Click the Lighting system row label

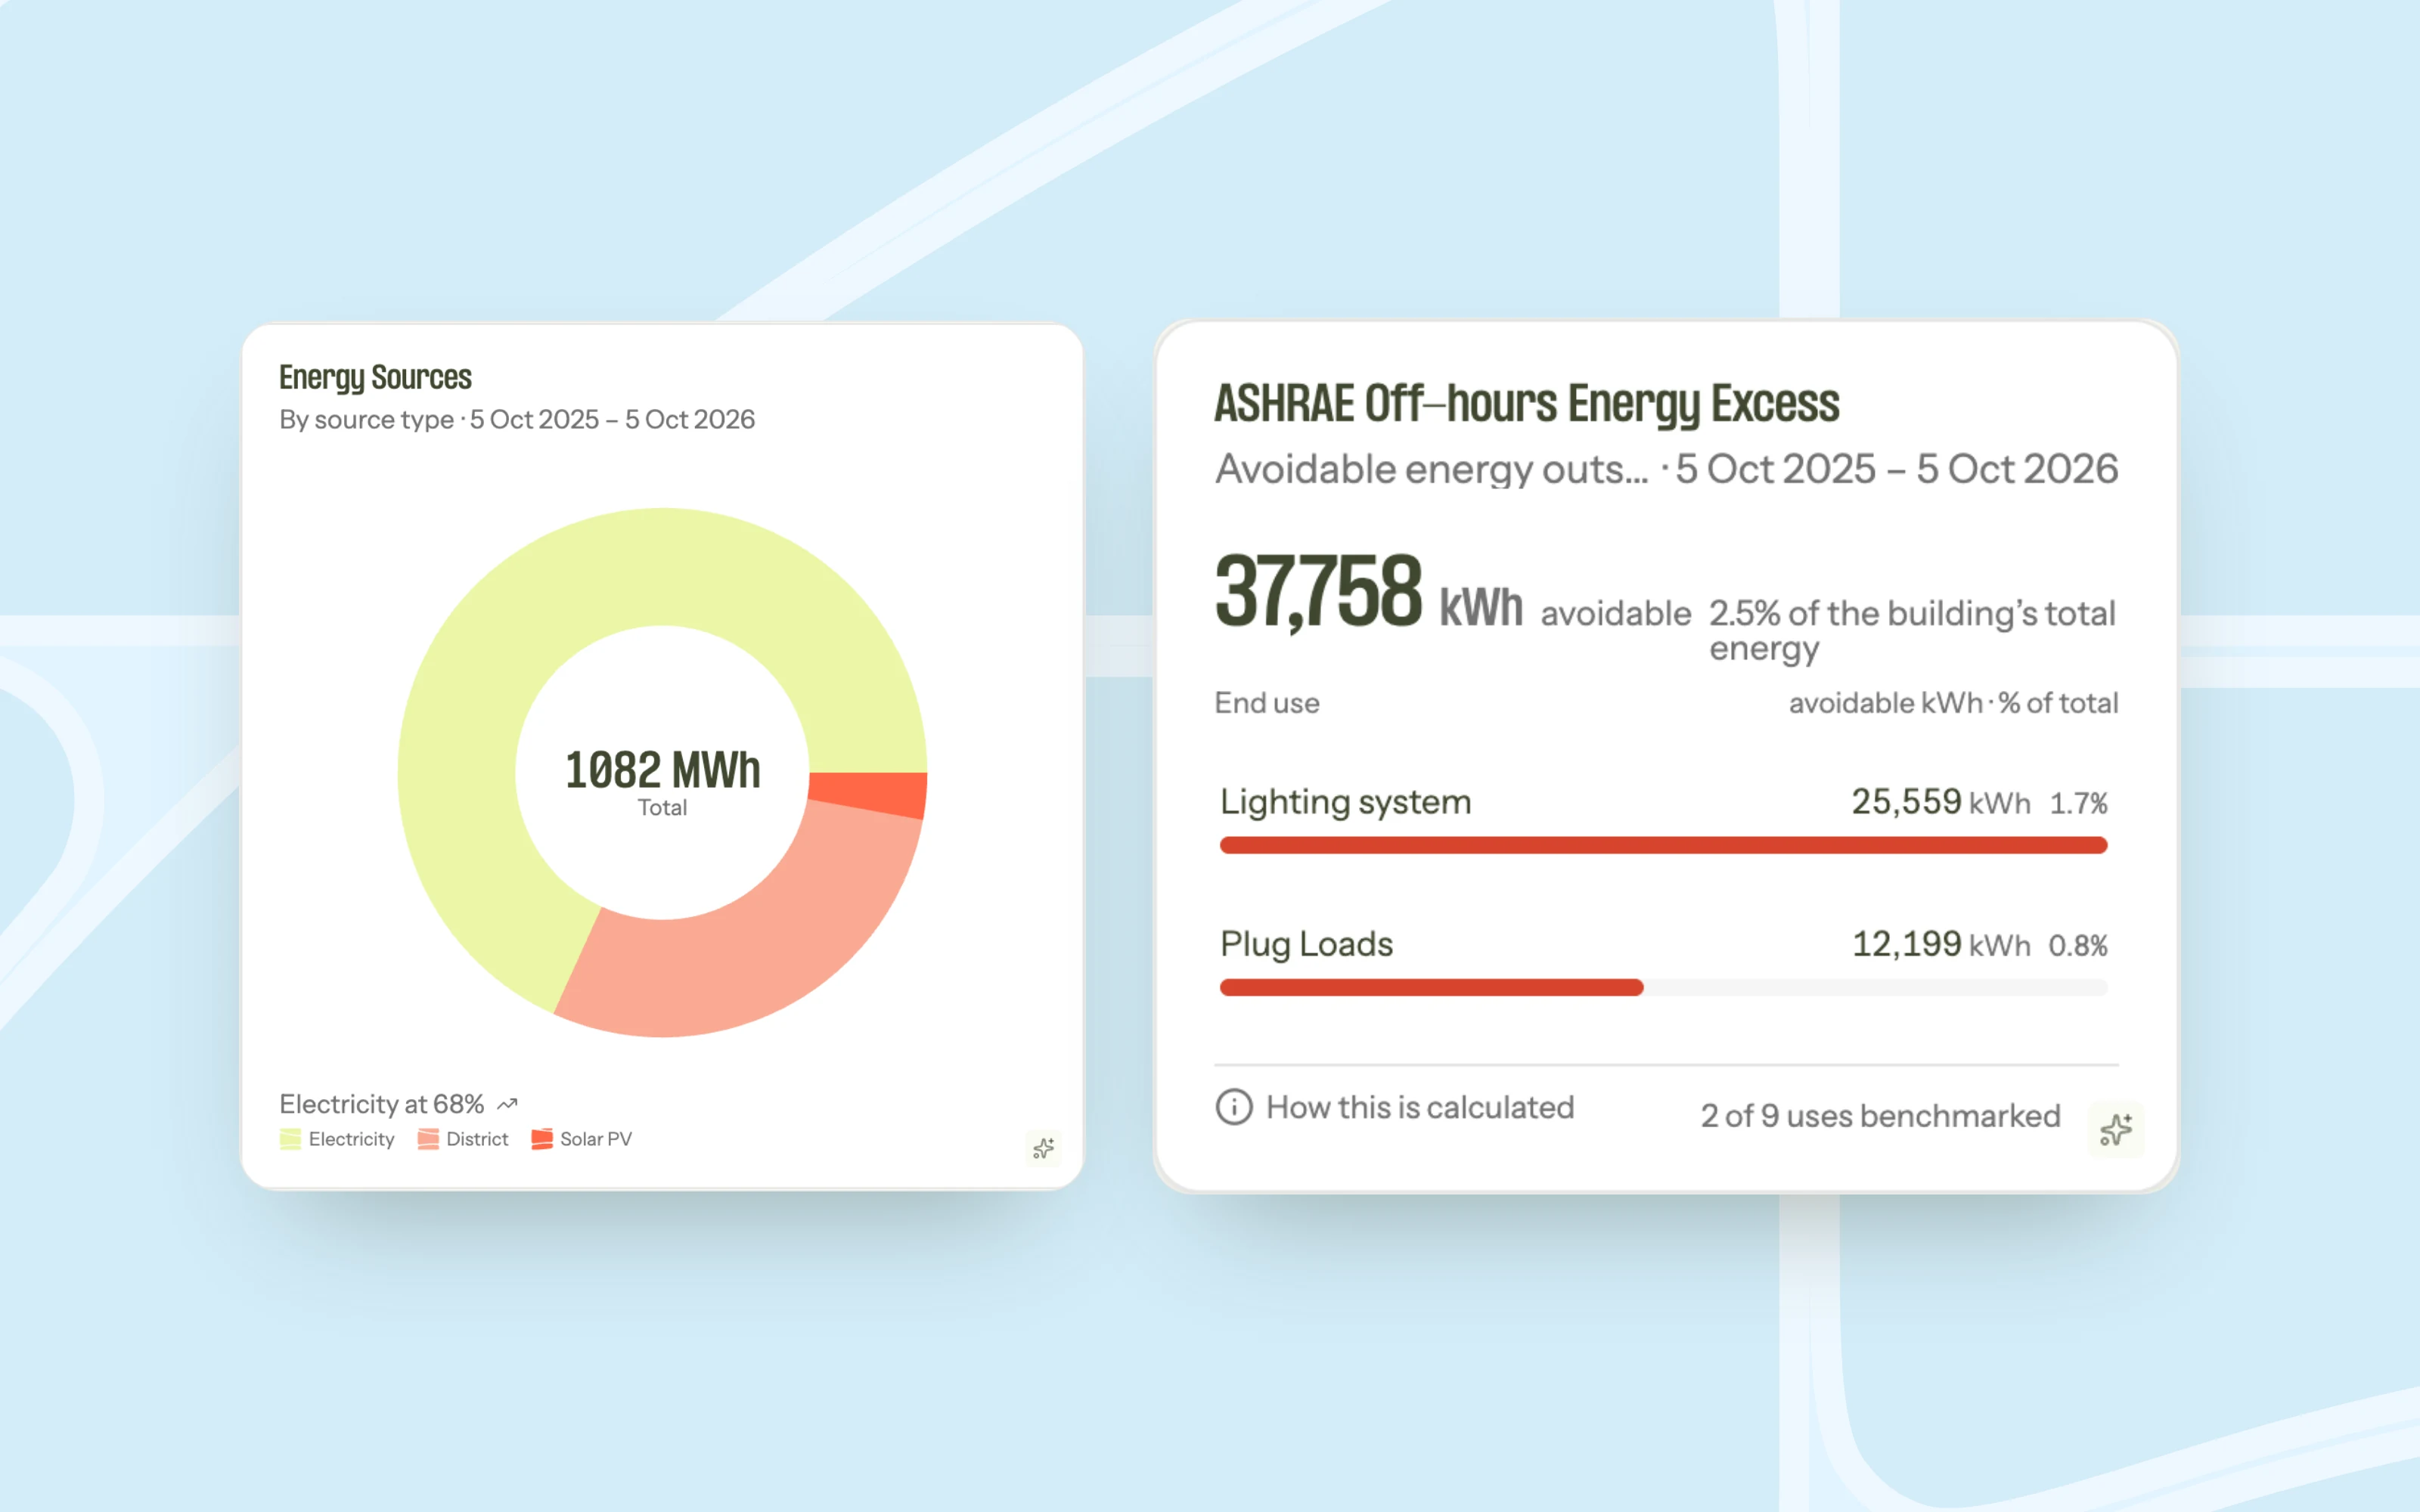pyautogui.click(x=1345, y=802)
